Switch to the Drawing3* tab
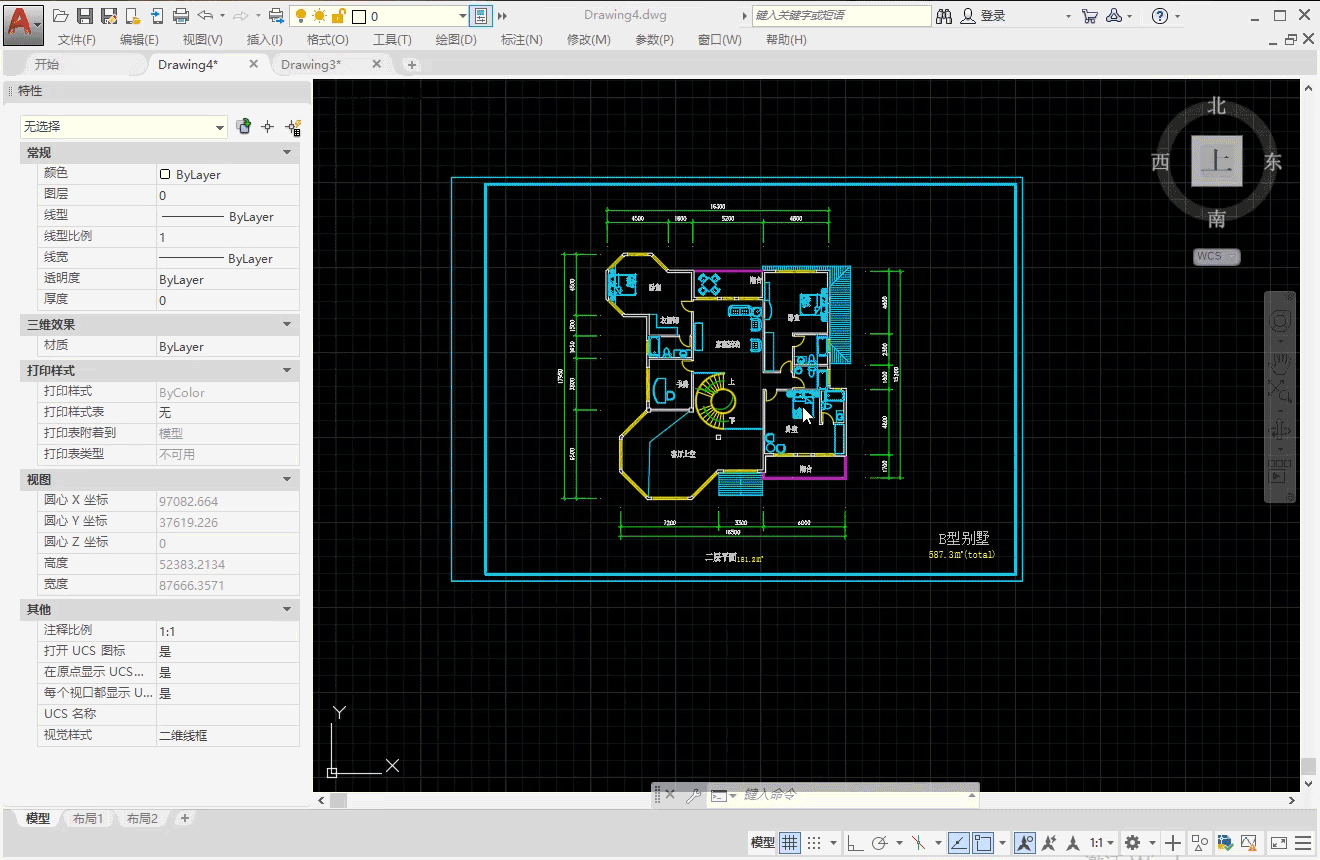Image resolution: width=1320 pixels, height=860 pixels. click(311, 64)
